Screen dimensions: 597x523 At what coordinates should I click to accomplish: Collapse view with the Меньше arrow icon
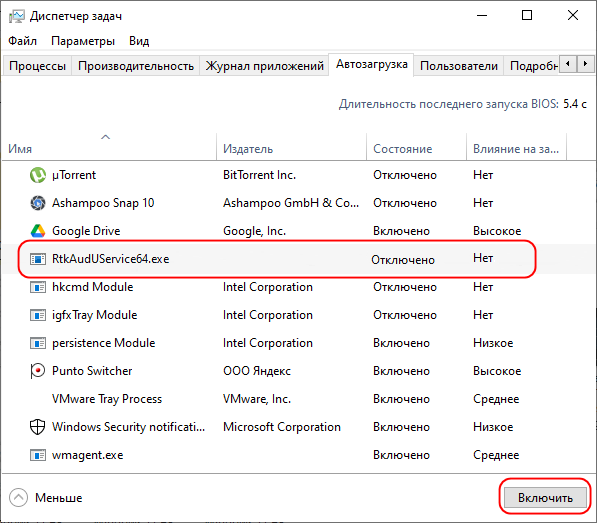pyautogui.click(x=18, y=497)
